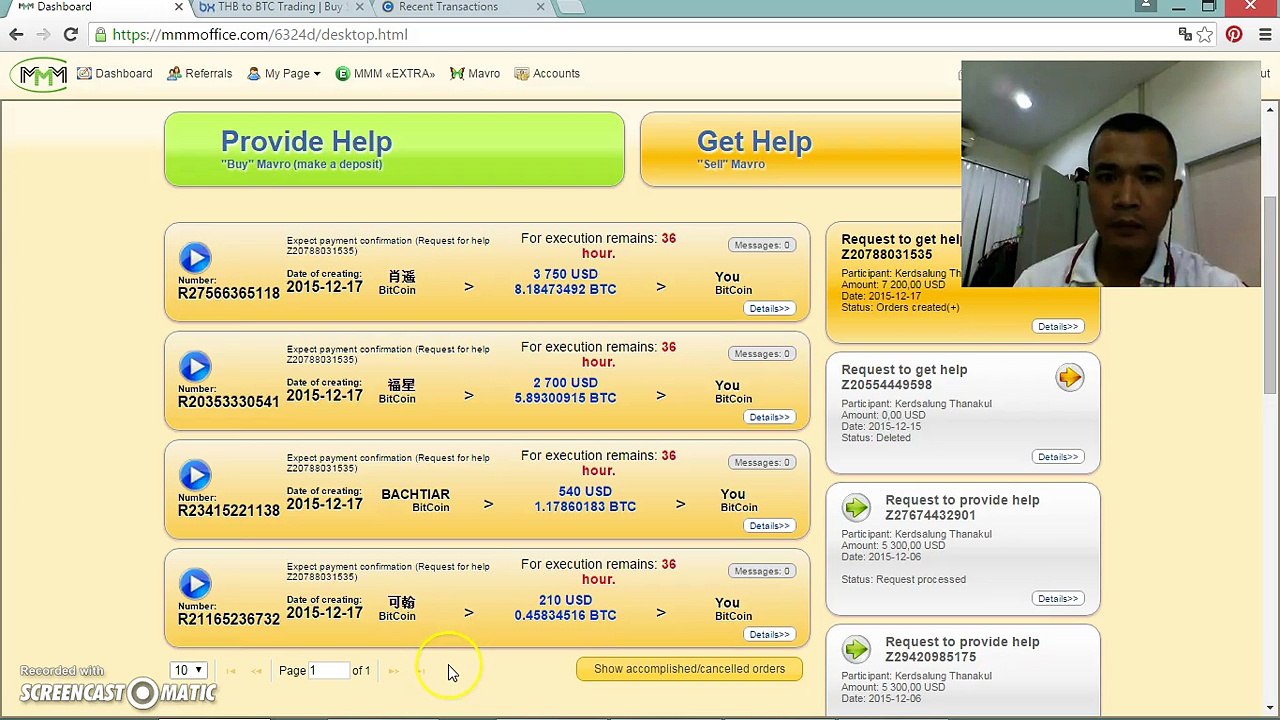Click the Mavro nav icon
1280x720 pixels.
pos(457,73)
